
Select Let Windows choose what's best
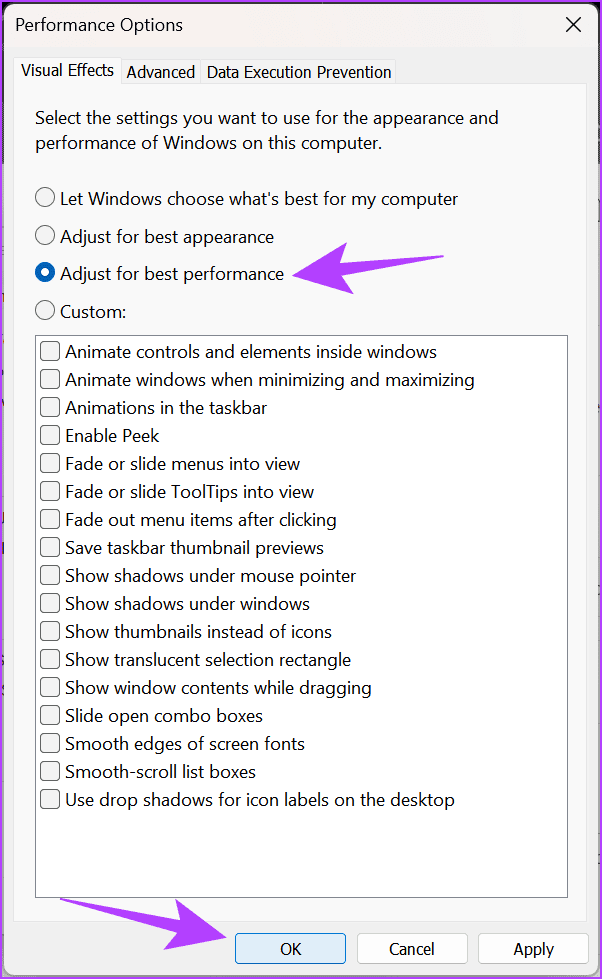[x=45, y=199]
